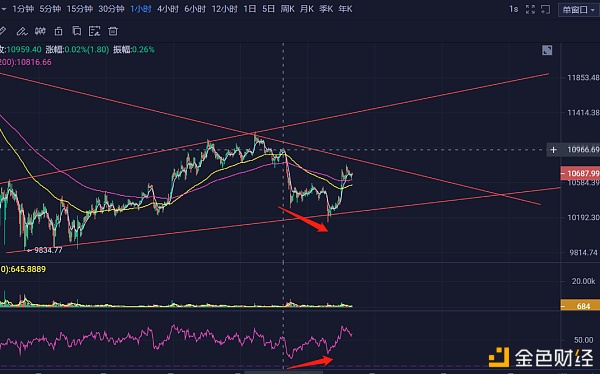Screen dimensions: 600x374
Task: Click the 9814.74 price axis label
Action: 584,252
